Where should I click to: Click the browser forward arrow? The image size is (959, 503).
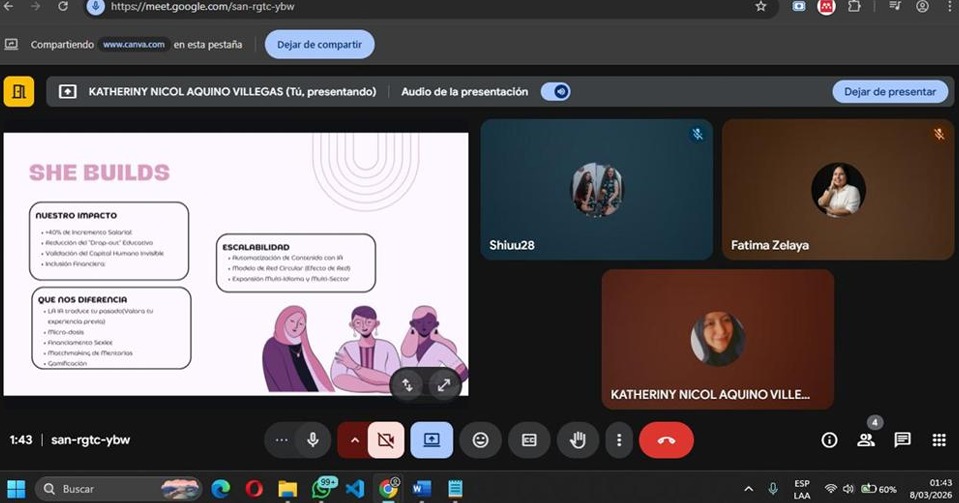pyautogui.click(x=35, y=6)
